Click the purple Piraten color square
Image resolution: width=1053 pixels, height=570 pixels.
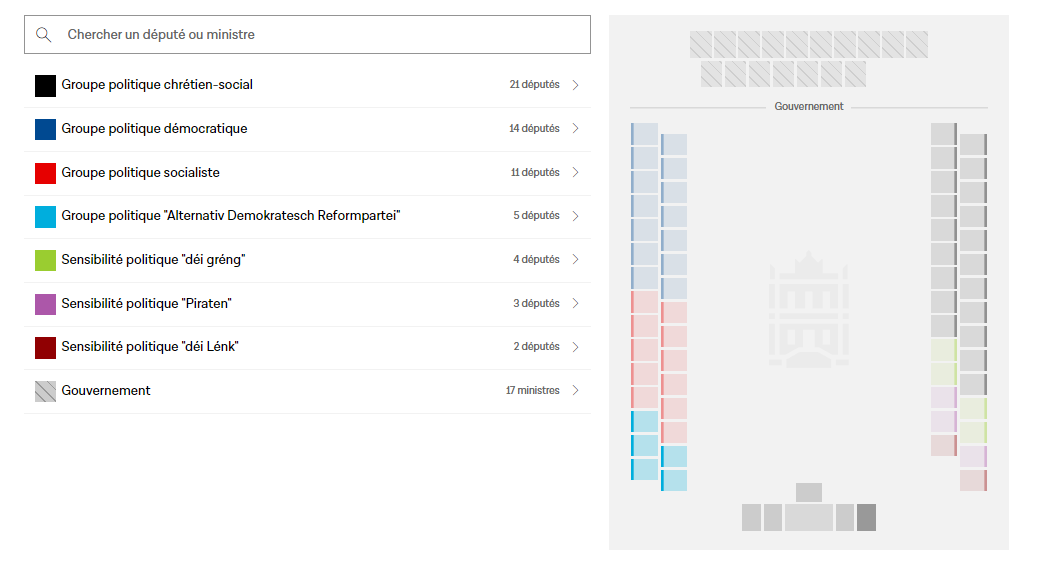coord(45,304)
